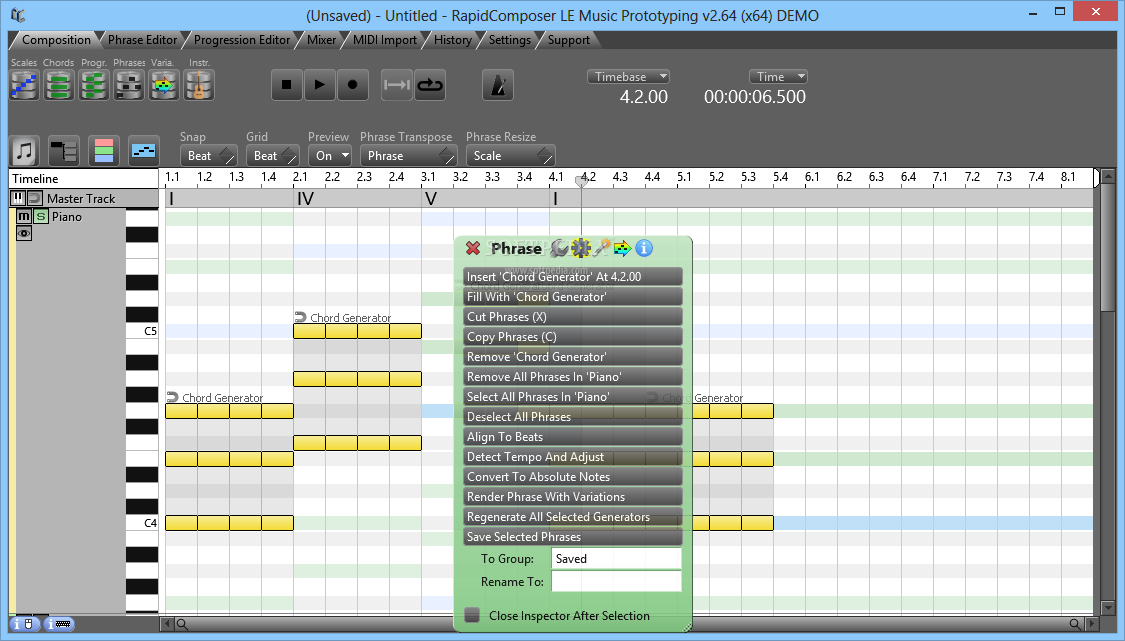Open the Chords browser icon
Viewport: 1125px width, 641px height.
coord(59,85)
